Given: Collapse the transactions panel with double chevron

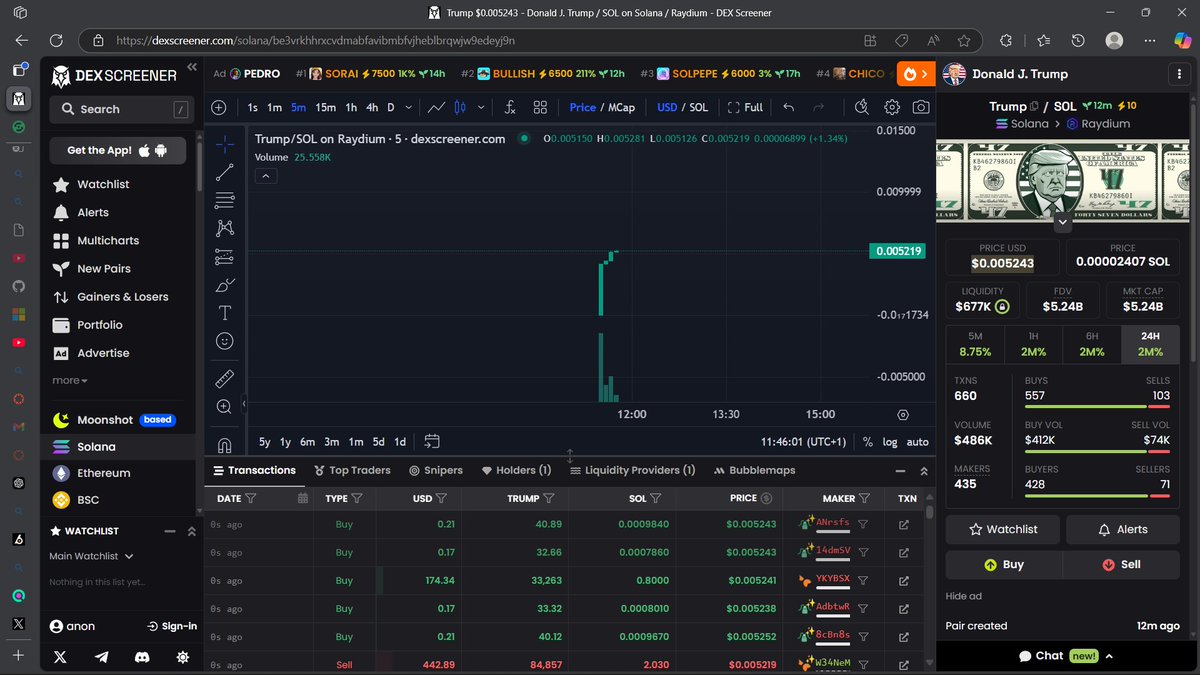Looking at the screenshot, I should (x=924, y=470).
